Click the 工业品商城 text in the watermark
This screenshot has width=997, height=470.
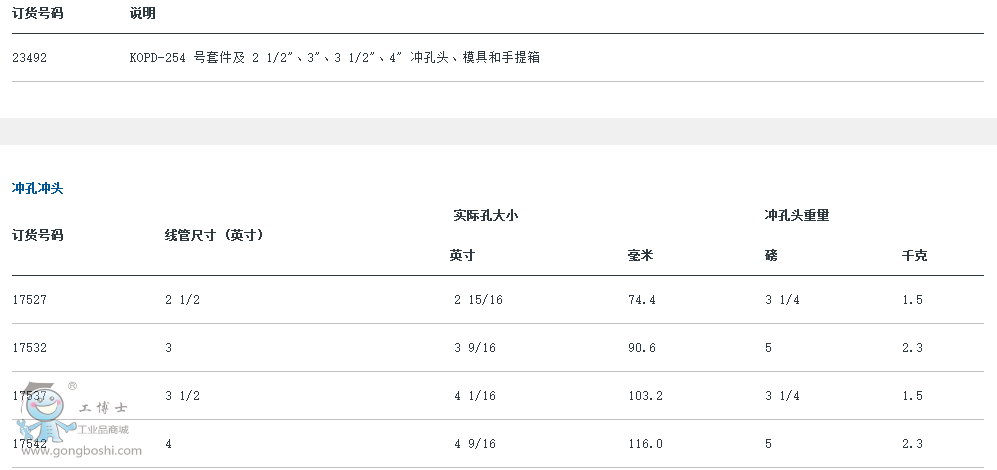[x=104, y=430]
